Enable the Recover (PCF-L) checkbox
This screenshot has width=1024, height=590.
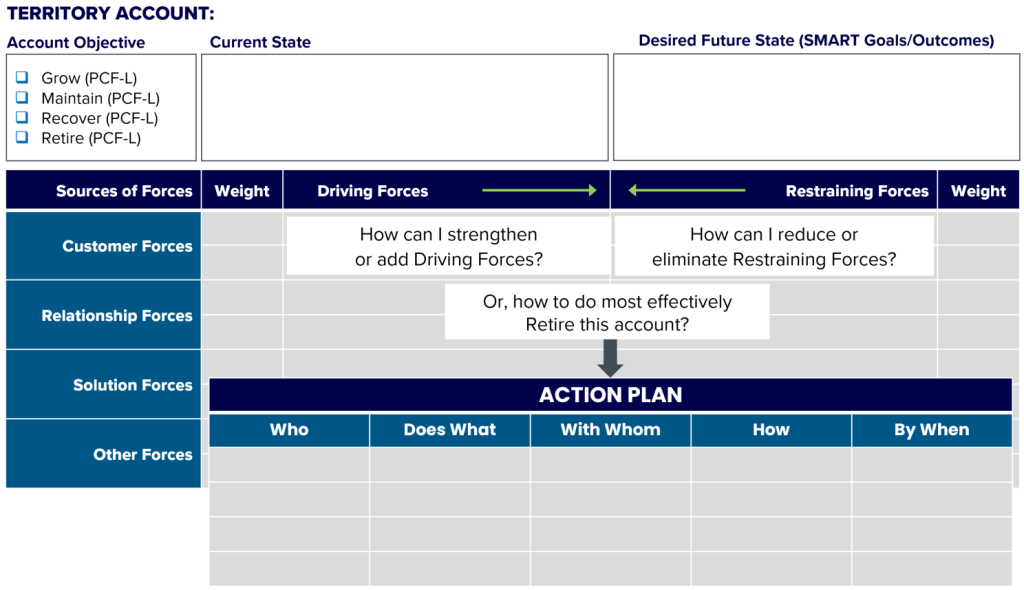click(22, 117)
